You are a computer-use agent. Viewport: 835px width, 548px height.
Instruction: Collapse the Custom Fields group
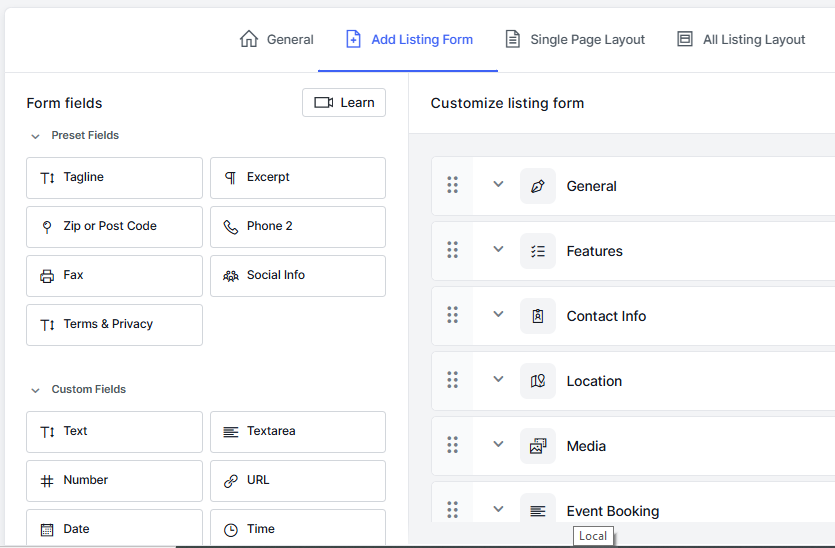click(x=36, y=390)
